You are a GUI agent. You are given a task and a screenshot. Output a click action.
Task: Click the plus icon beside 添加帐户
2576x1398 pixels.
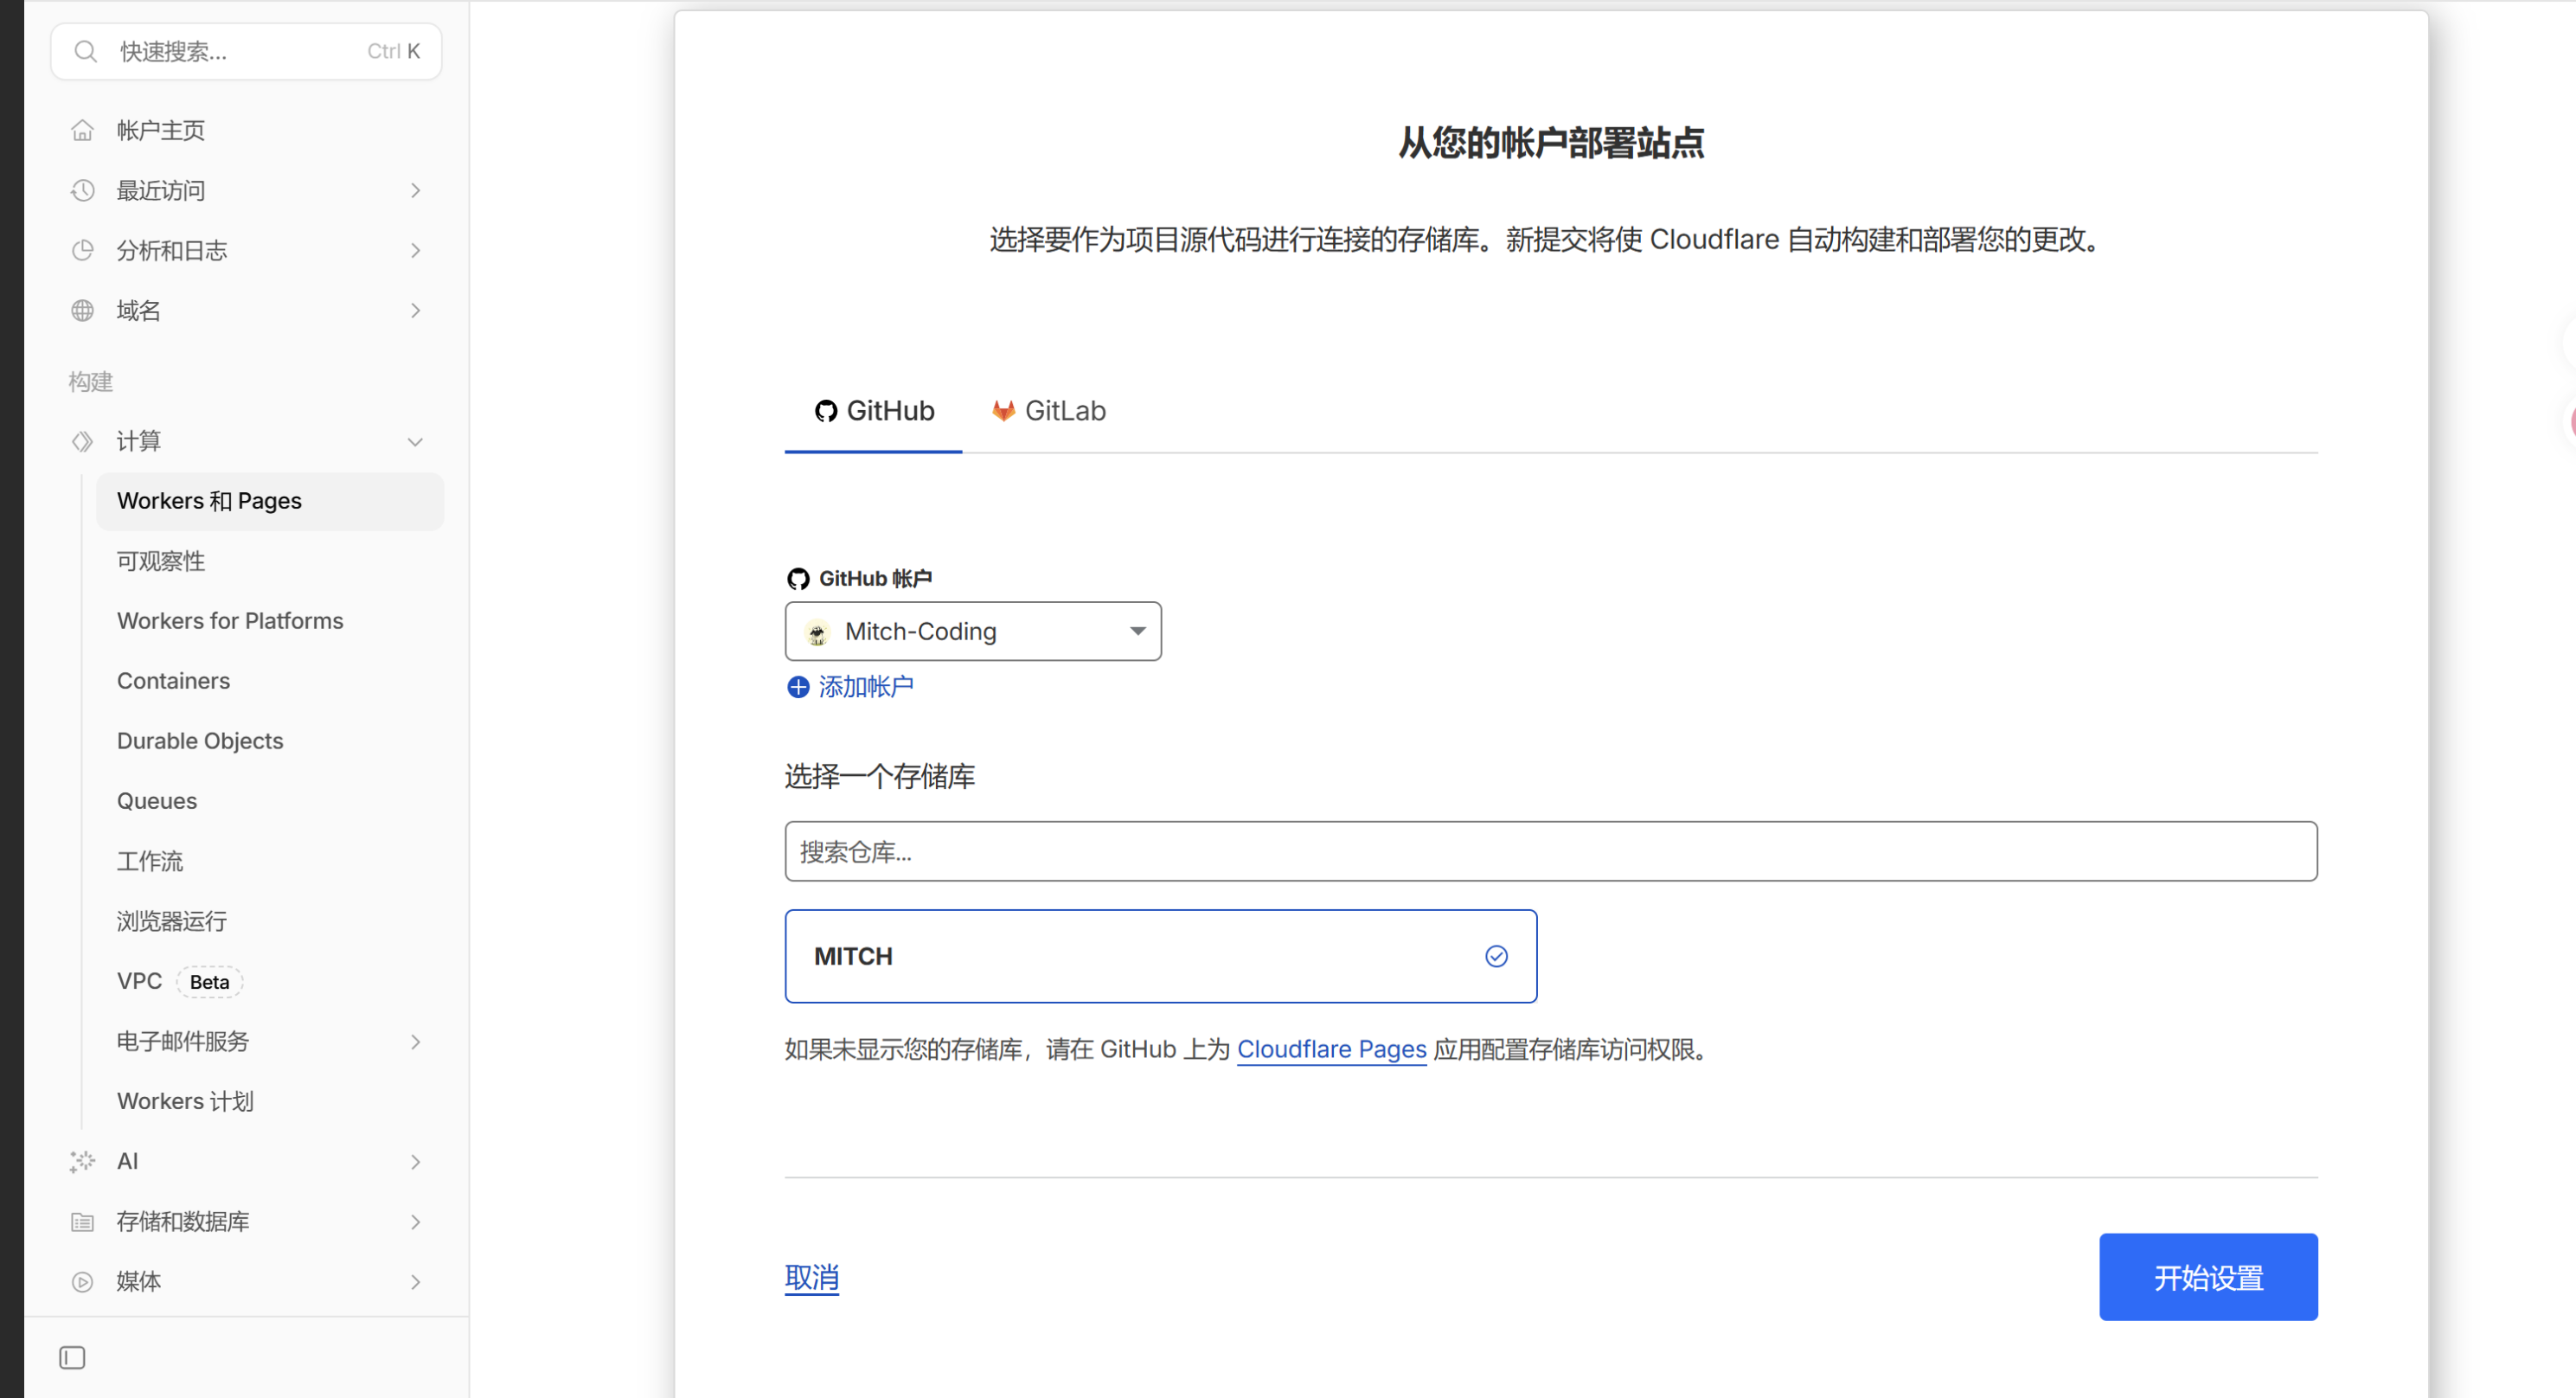click(x=798, y=687)
